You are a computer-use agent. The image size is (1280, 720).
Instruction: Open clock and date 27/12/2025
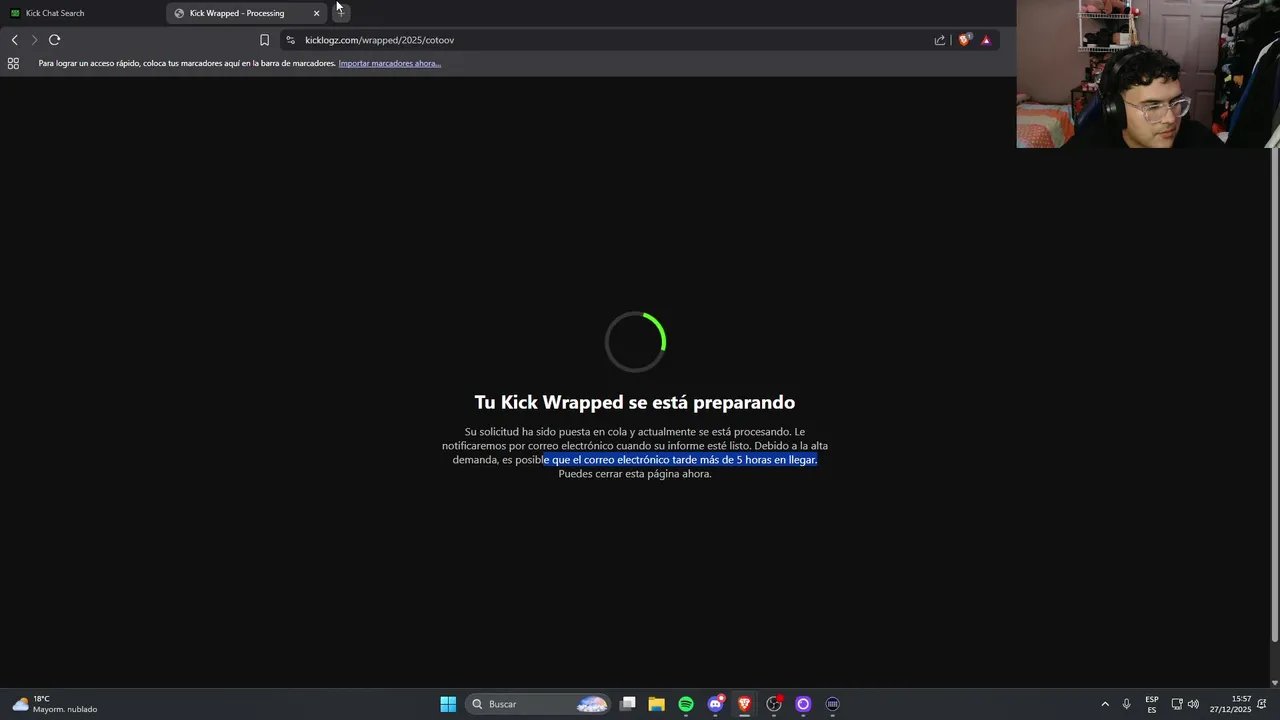click(1231, 704)
